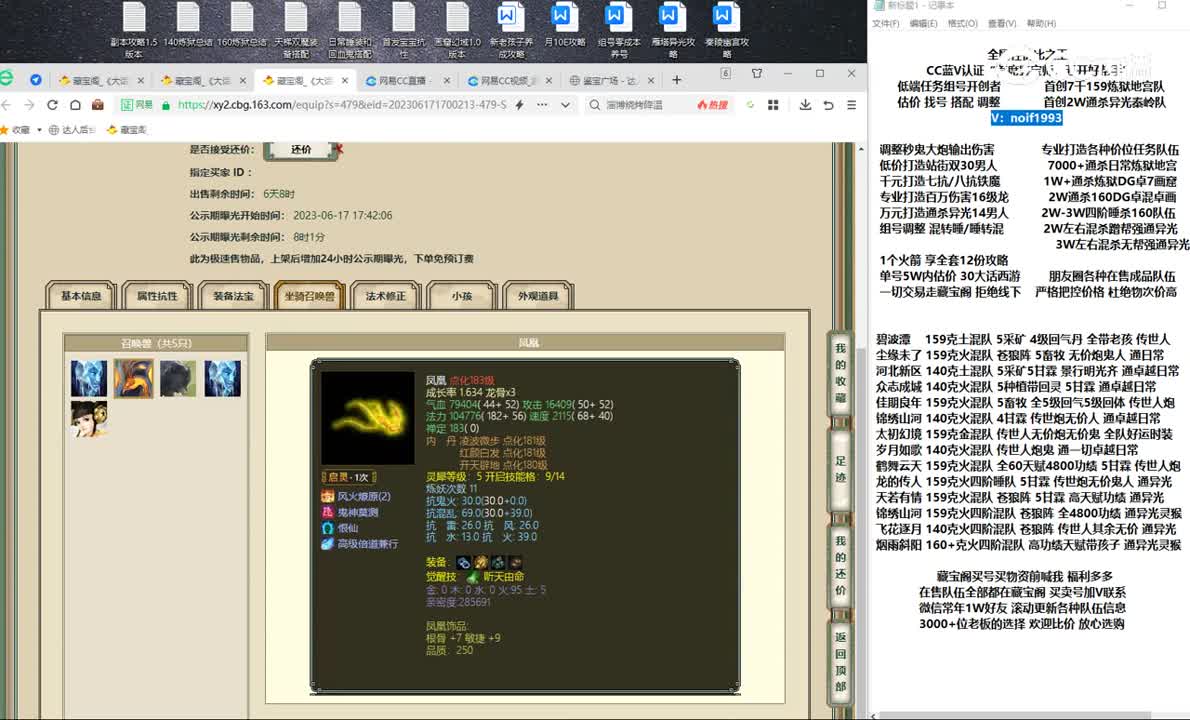Open the 藏宝阁 bookmark in bookmarks bar
The height and width of the screenshot is (720, 1190).
click(127, 130)
